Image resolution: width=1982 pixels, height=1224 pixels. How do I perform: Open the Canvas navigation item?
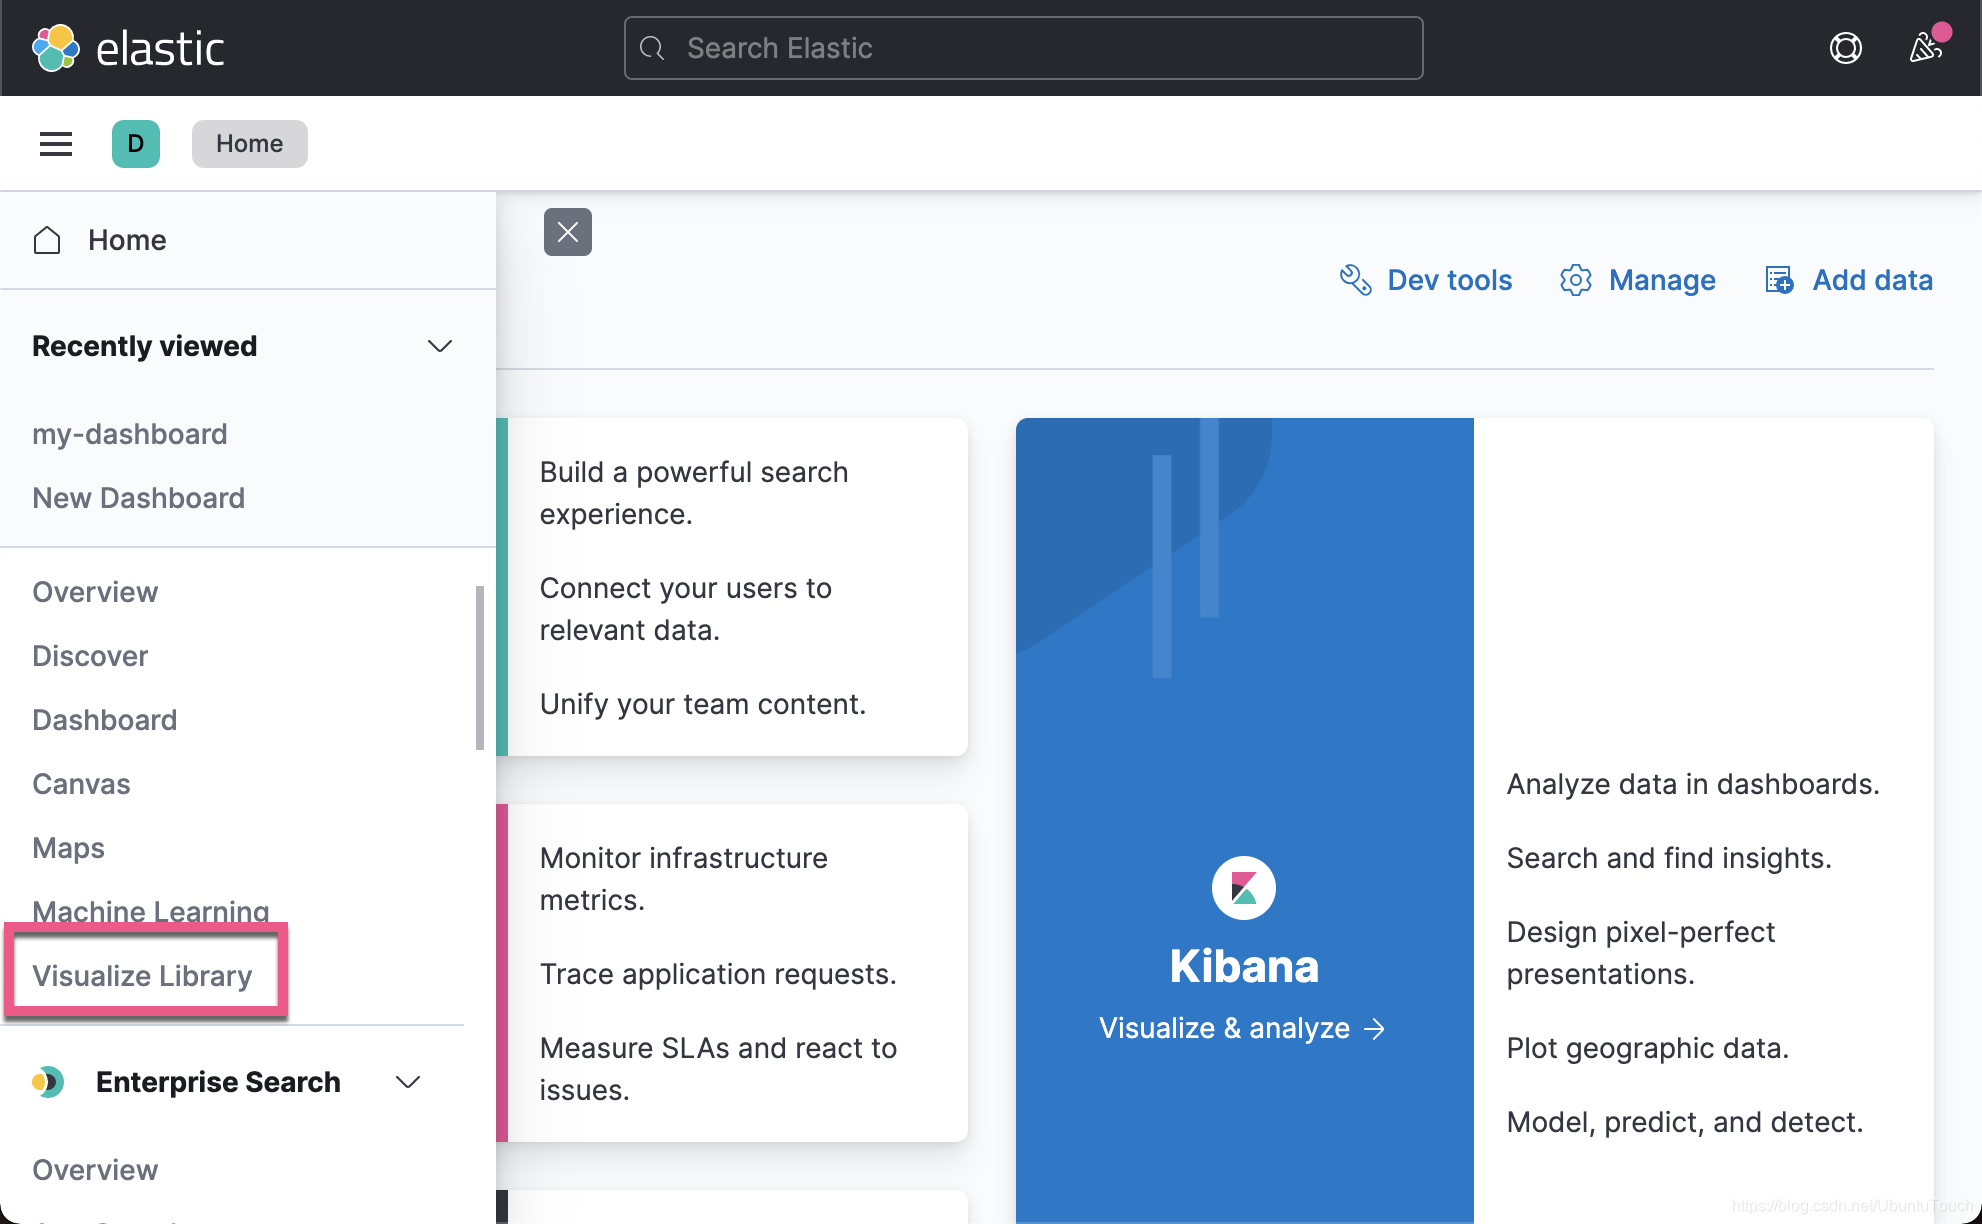(x=81, y=784)
